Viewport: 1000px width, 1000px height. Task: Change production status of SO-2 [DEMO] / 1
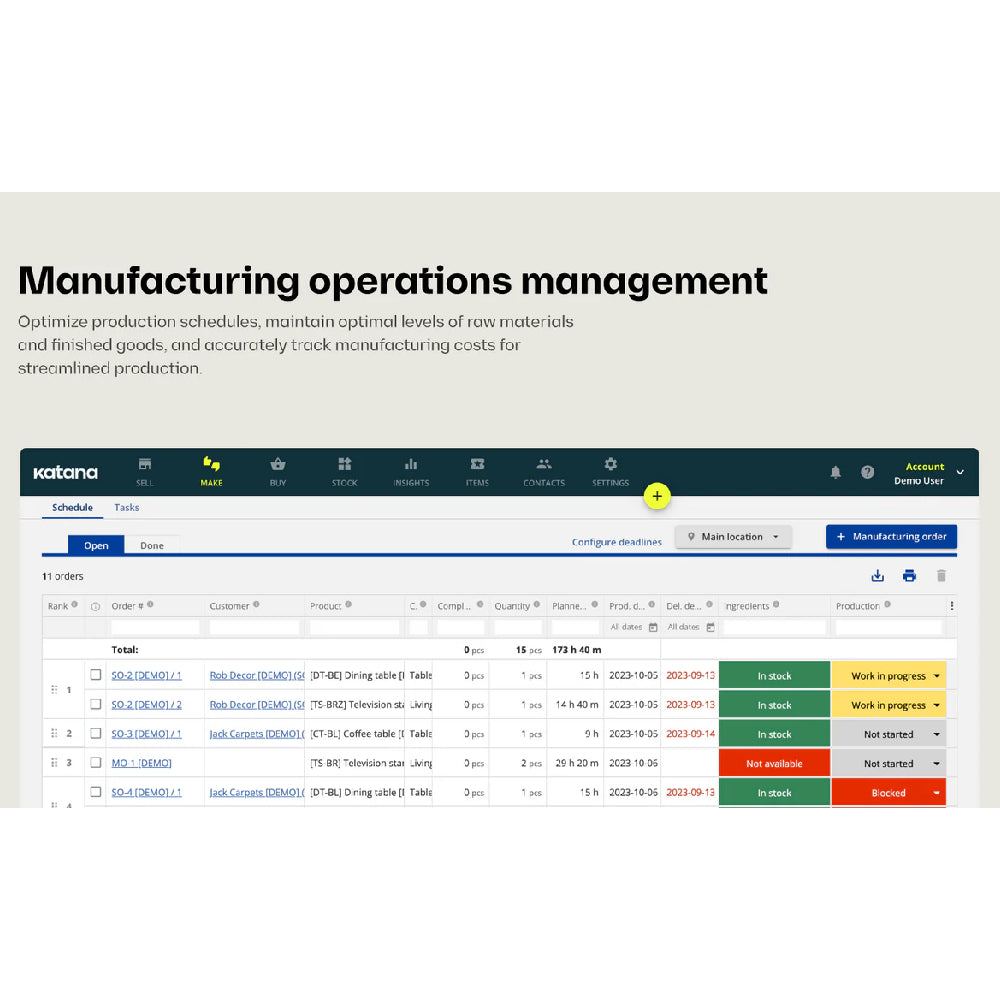coord(888,676)
